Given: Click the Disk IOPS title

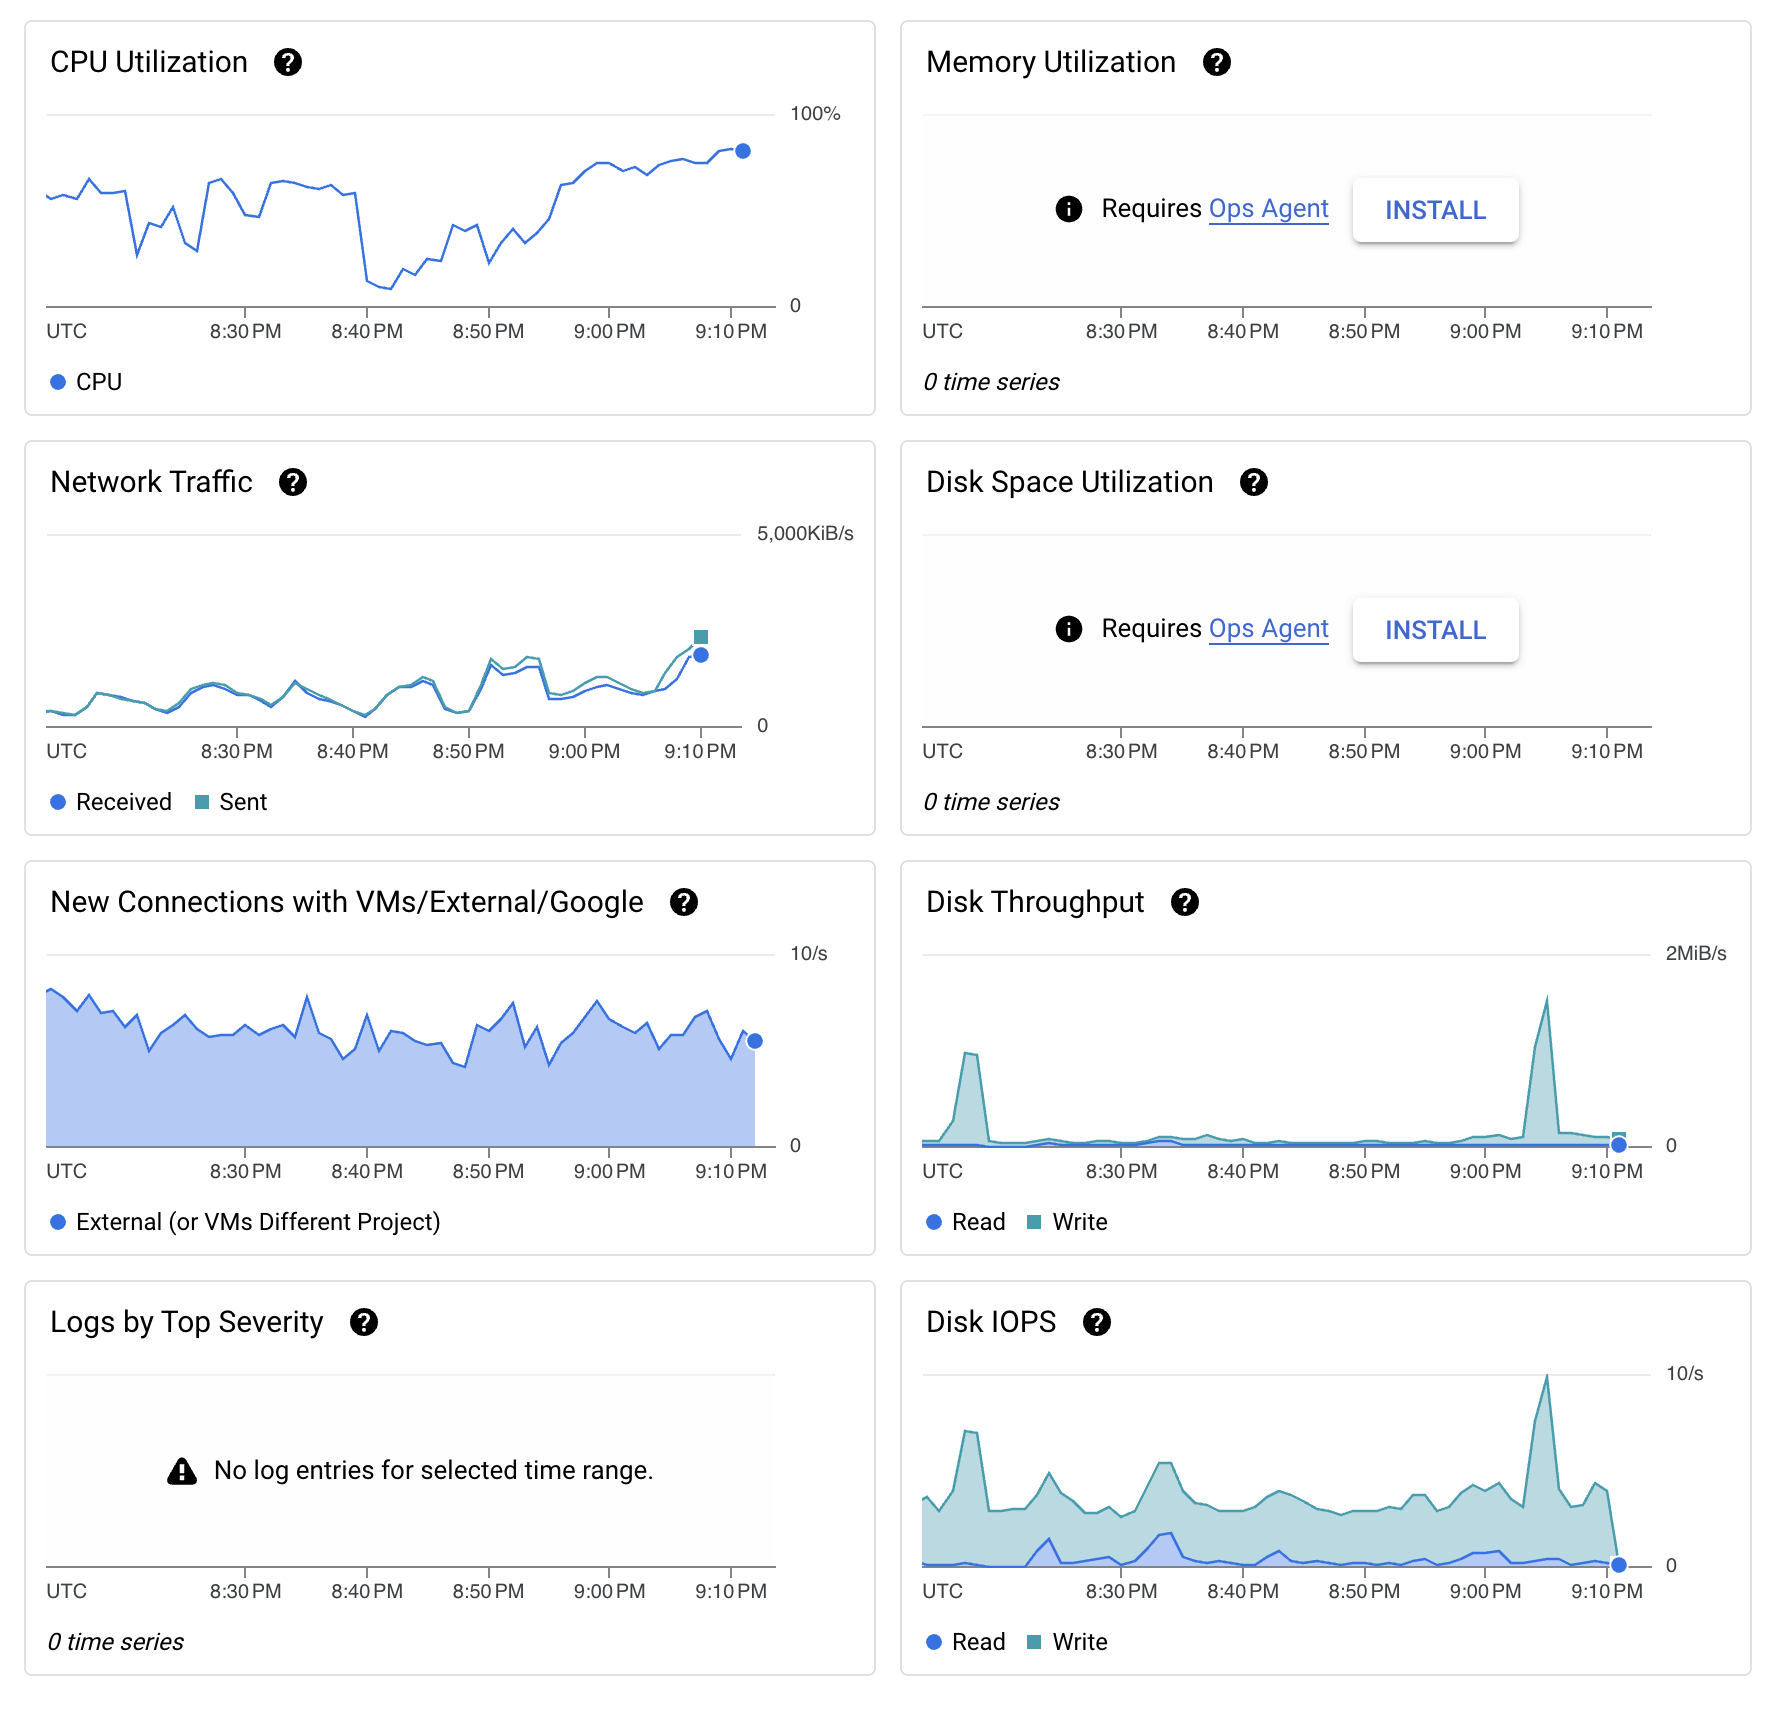Looking at the screenshot, I should tap(991, 1322).
